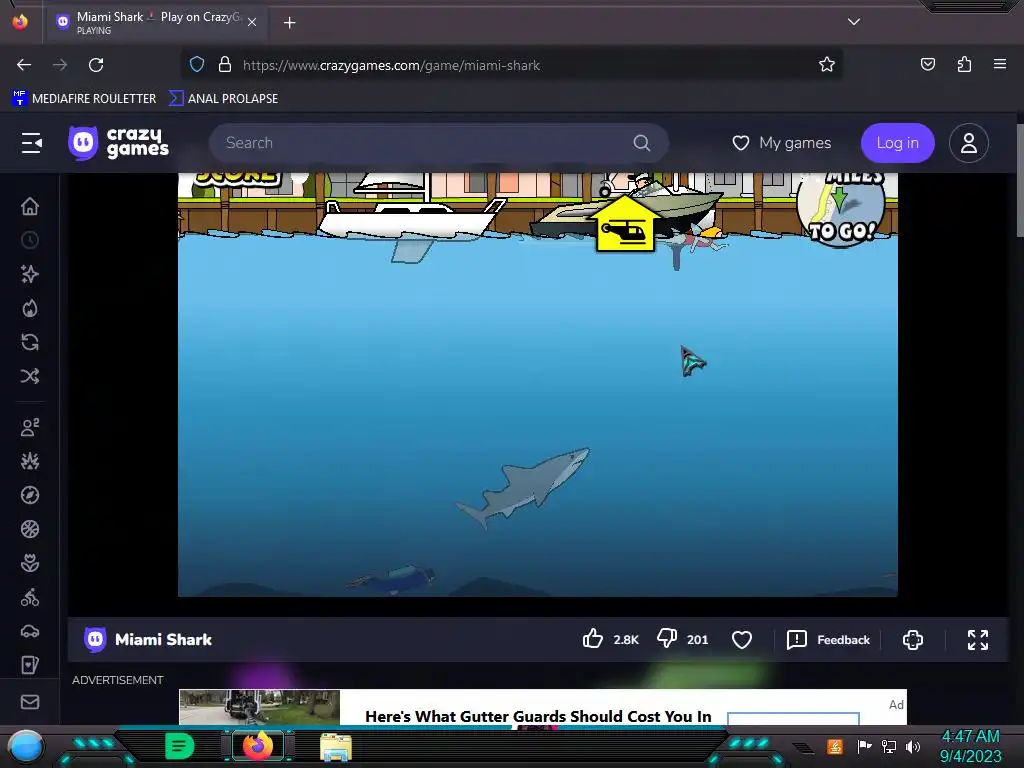Collapse the CrazyGames sidebar menu

(31, 143)
